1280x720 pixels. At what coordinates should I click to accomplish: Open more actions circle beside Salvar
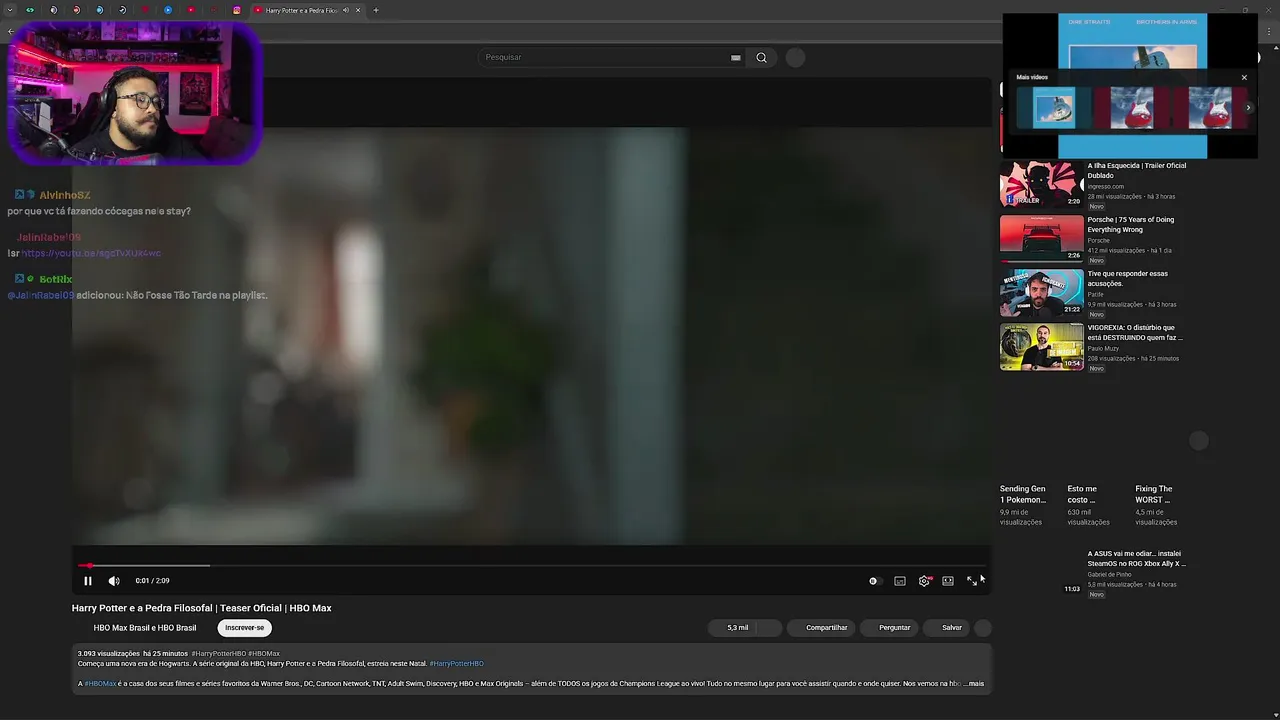pos(983,628)
